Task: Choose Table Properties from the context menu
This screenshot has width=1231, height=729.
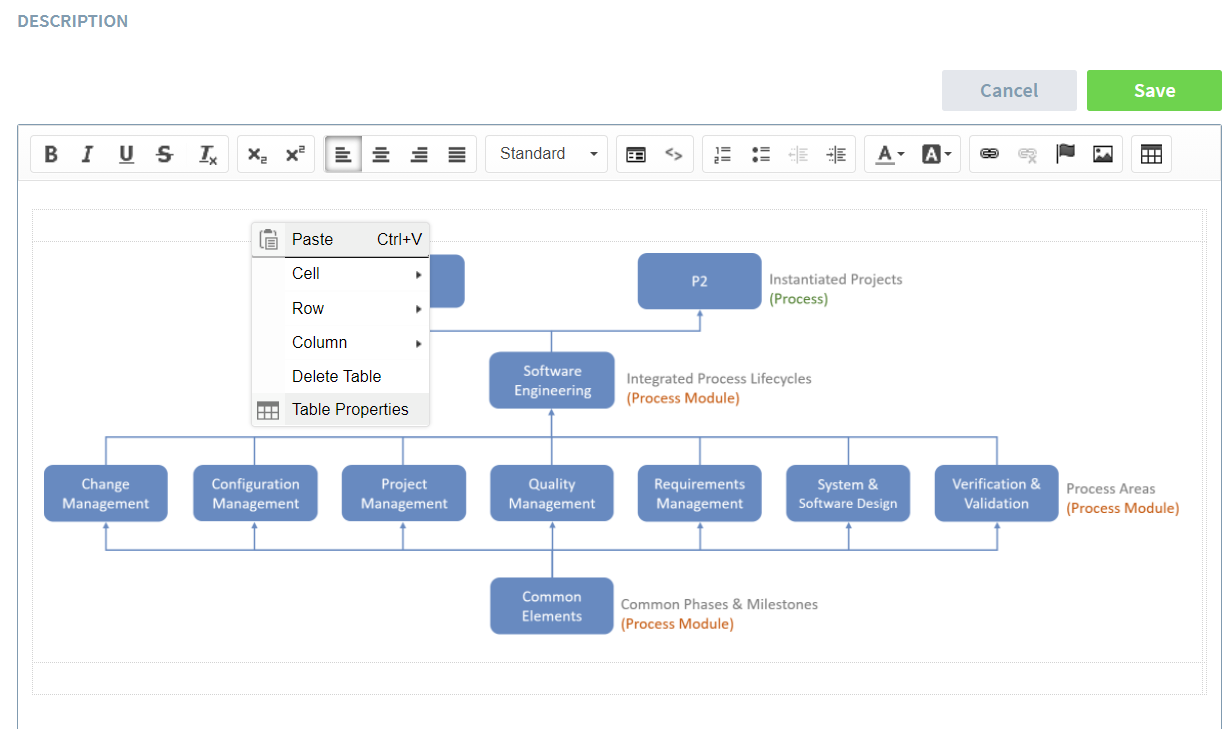Action: coord(349,409)
